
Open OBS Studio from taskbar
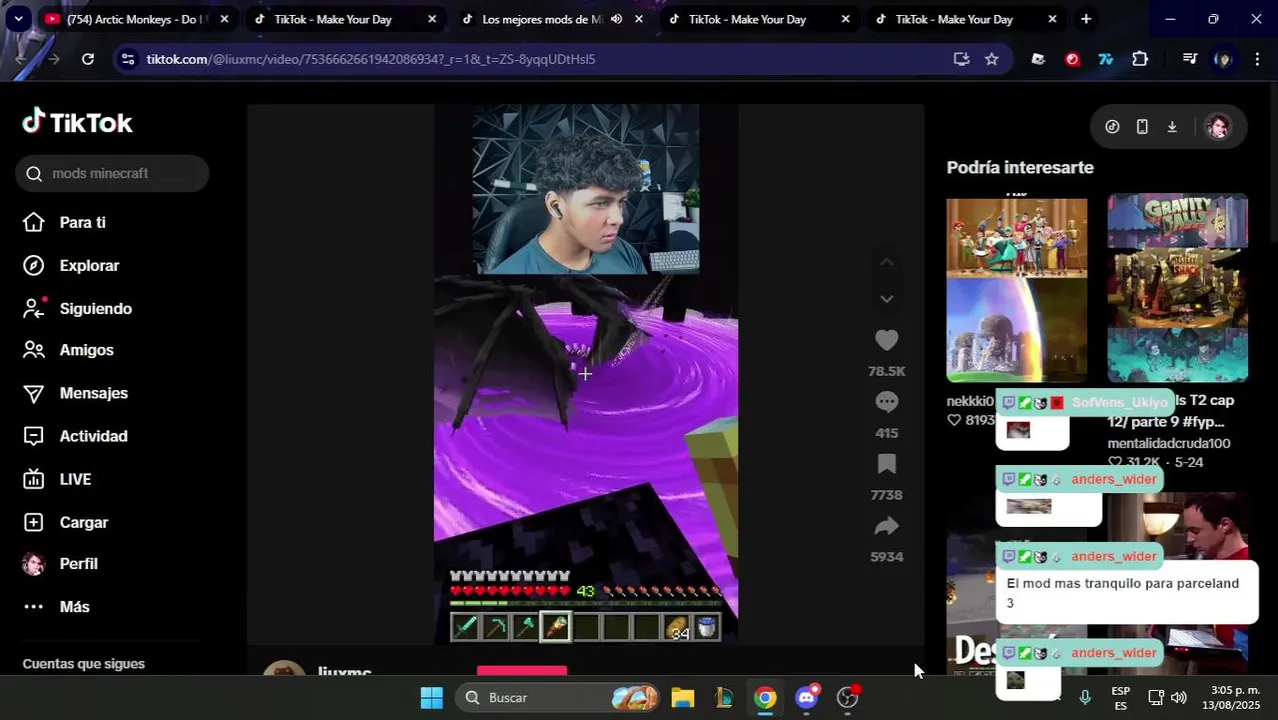click(848, 697)
